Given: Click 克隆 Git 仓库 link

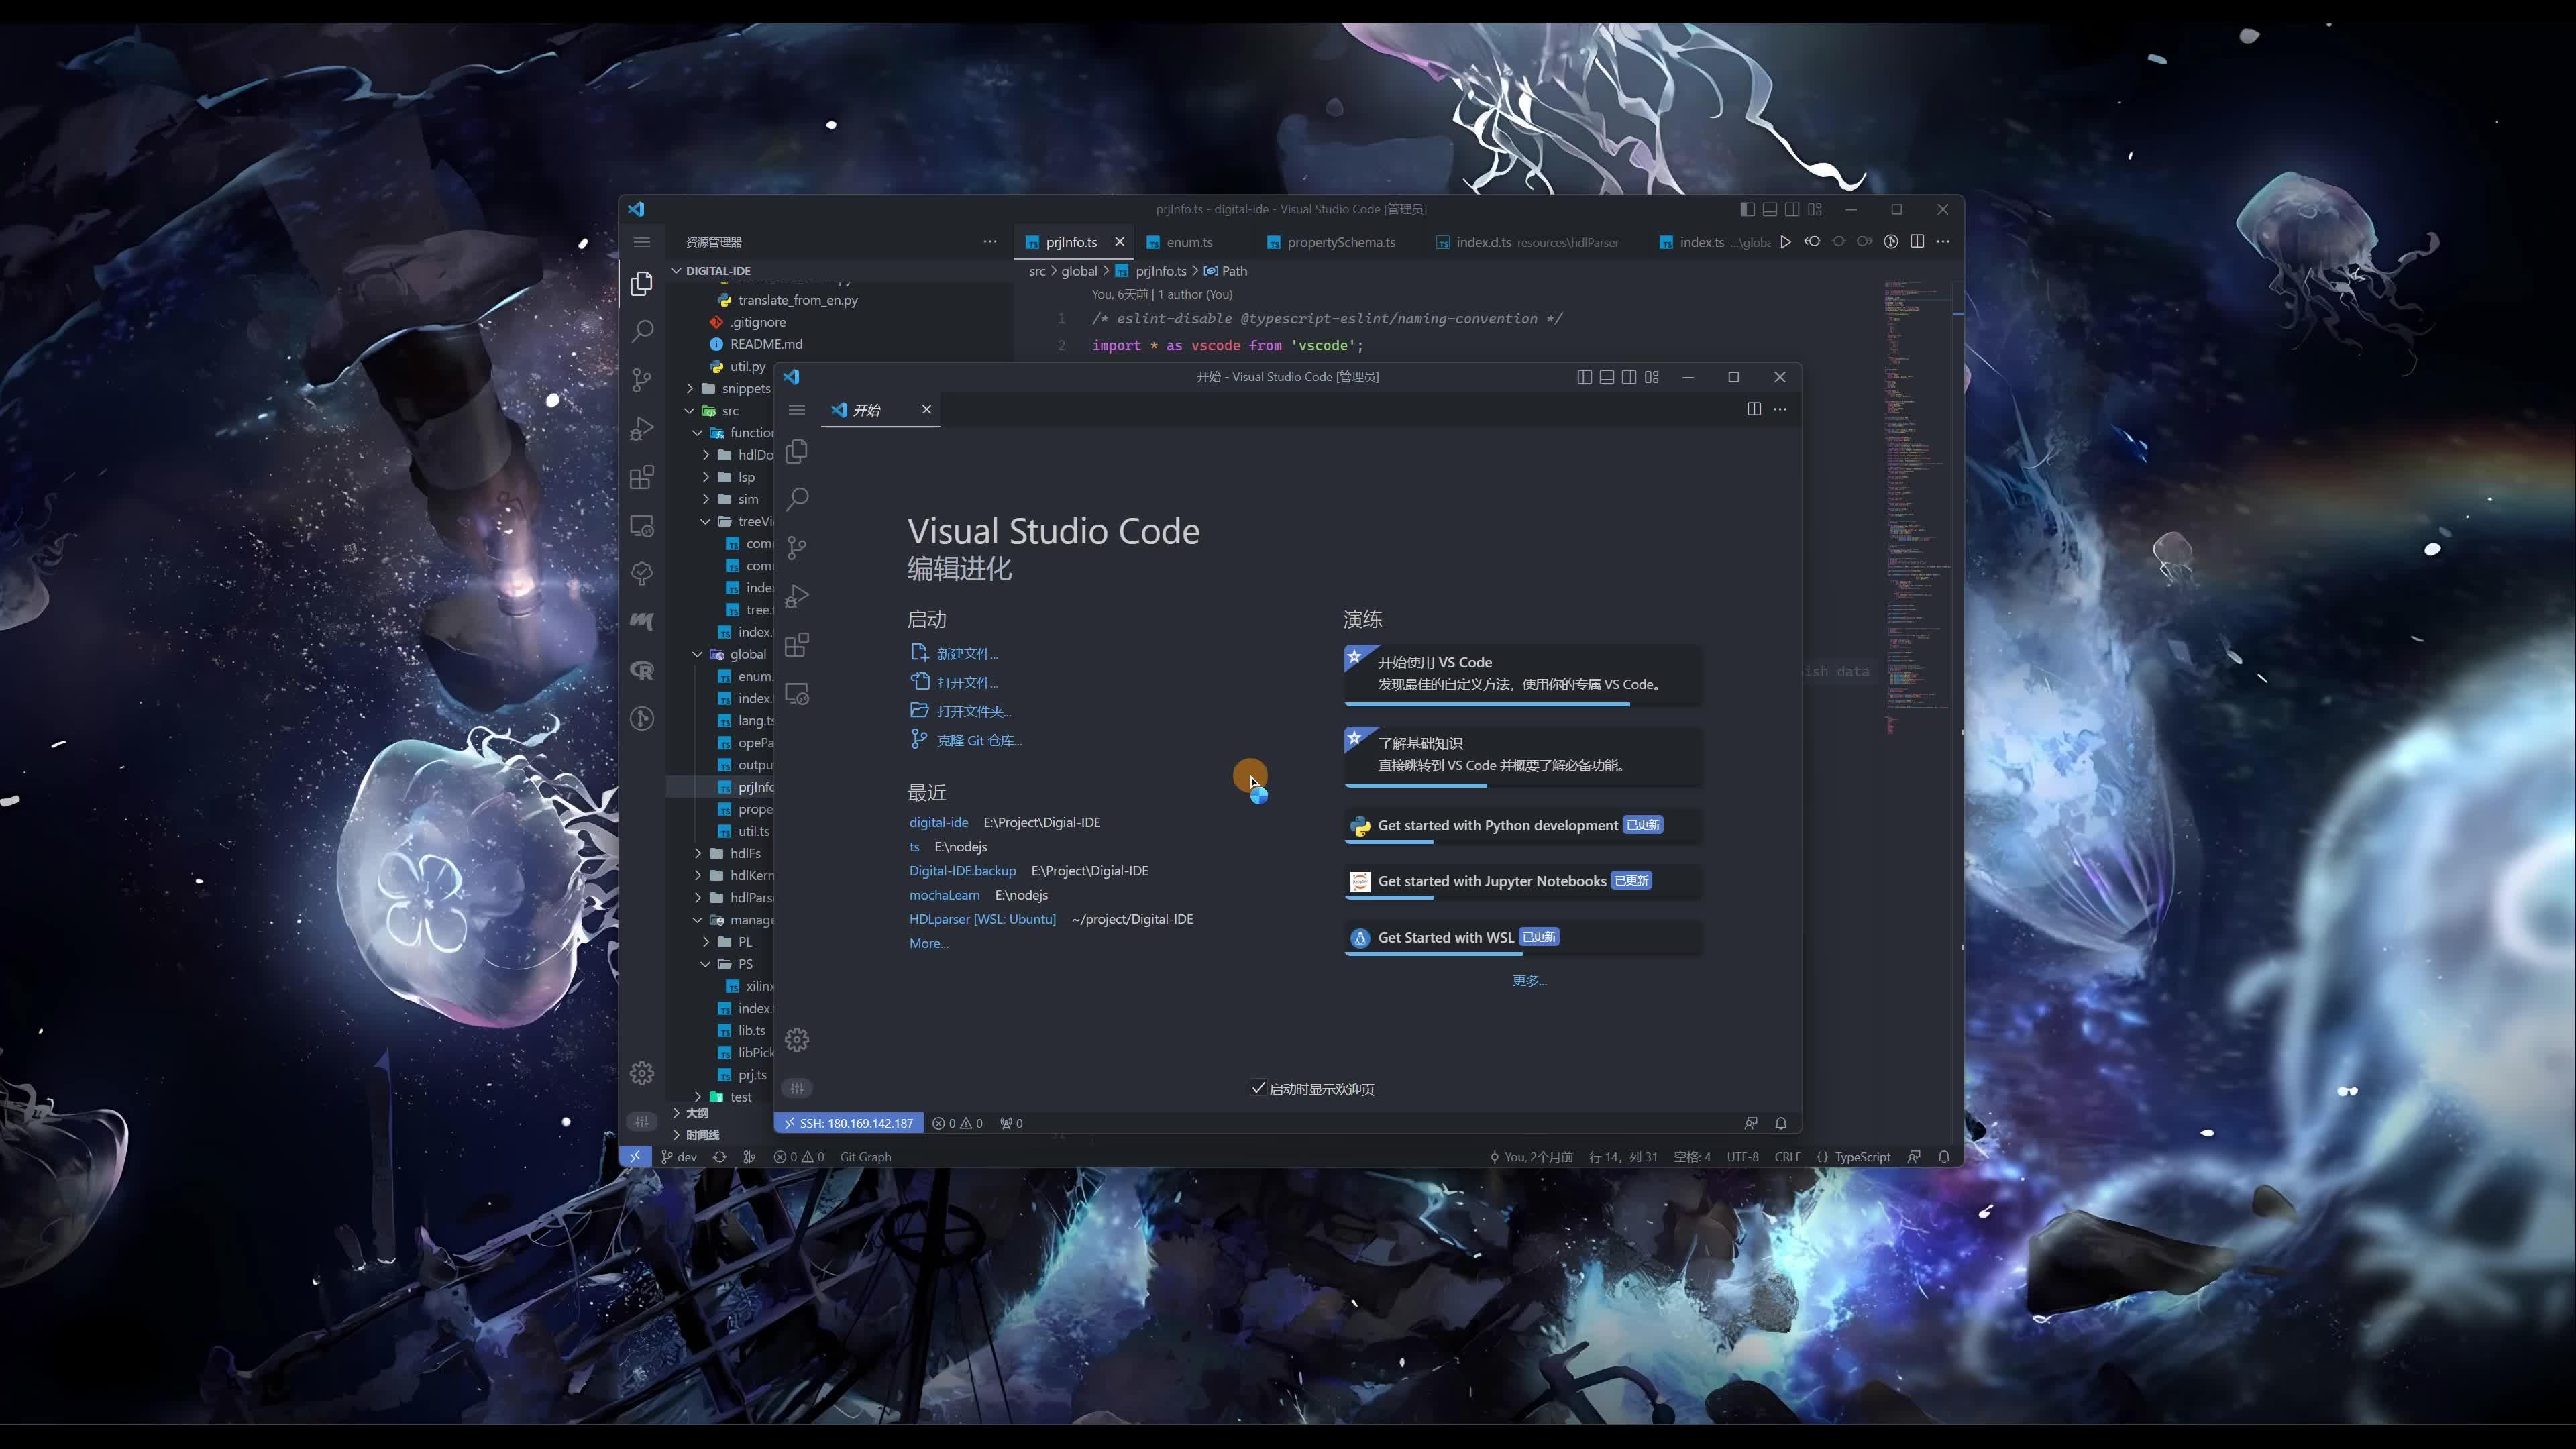Looking at the screenshot, I should click(980, 740).
